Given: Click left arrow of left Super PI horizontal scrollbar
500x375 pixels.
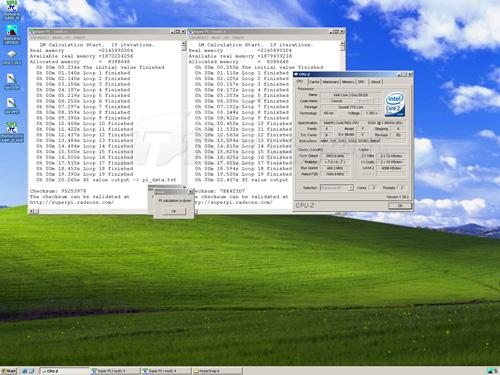Looking at the screenshot, I should tap(32, 211).
